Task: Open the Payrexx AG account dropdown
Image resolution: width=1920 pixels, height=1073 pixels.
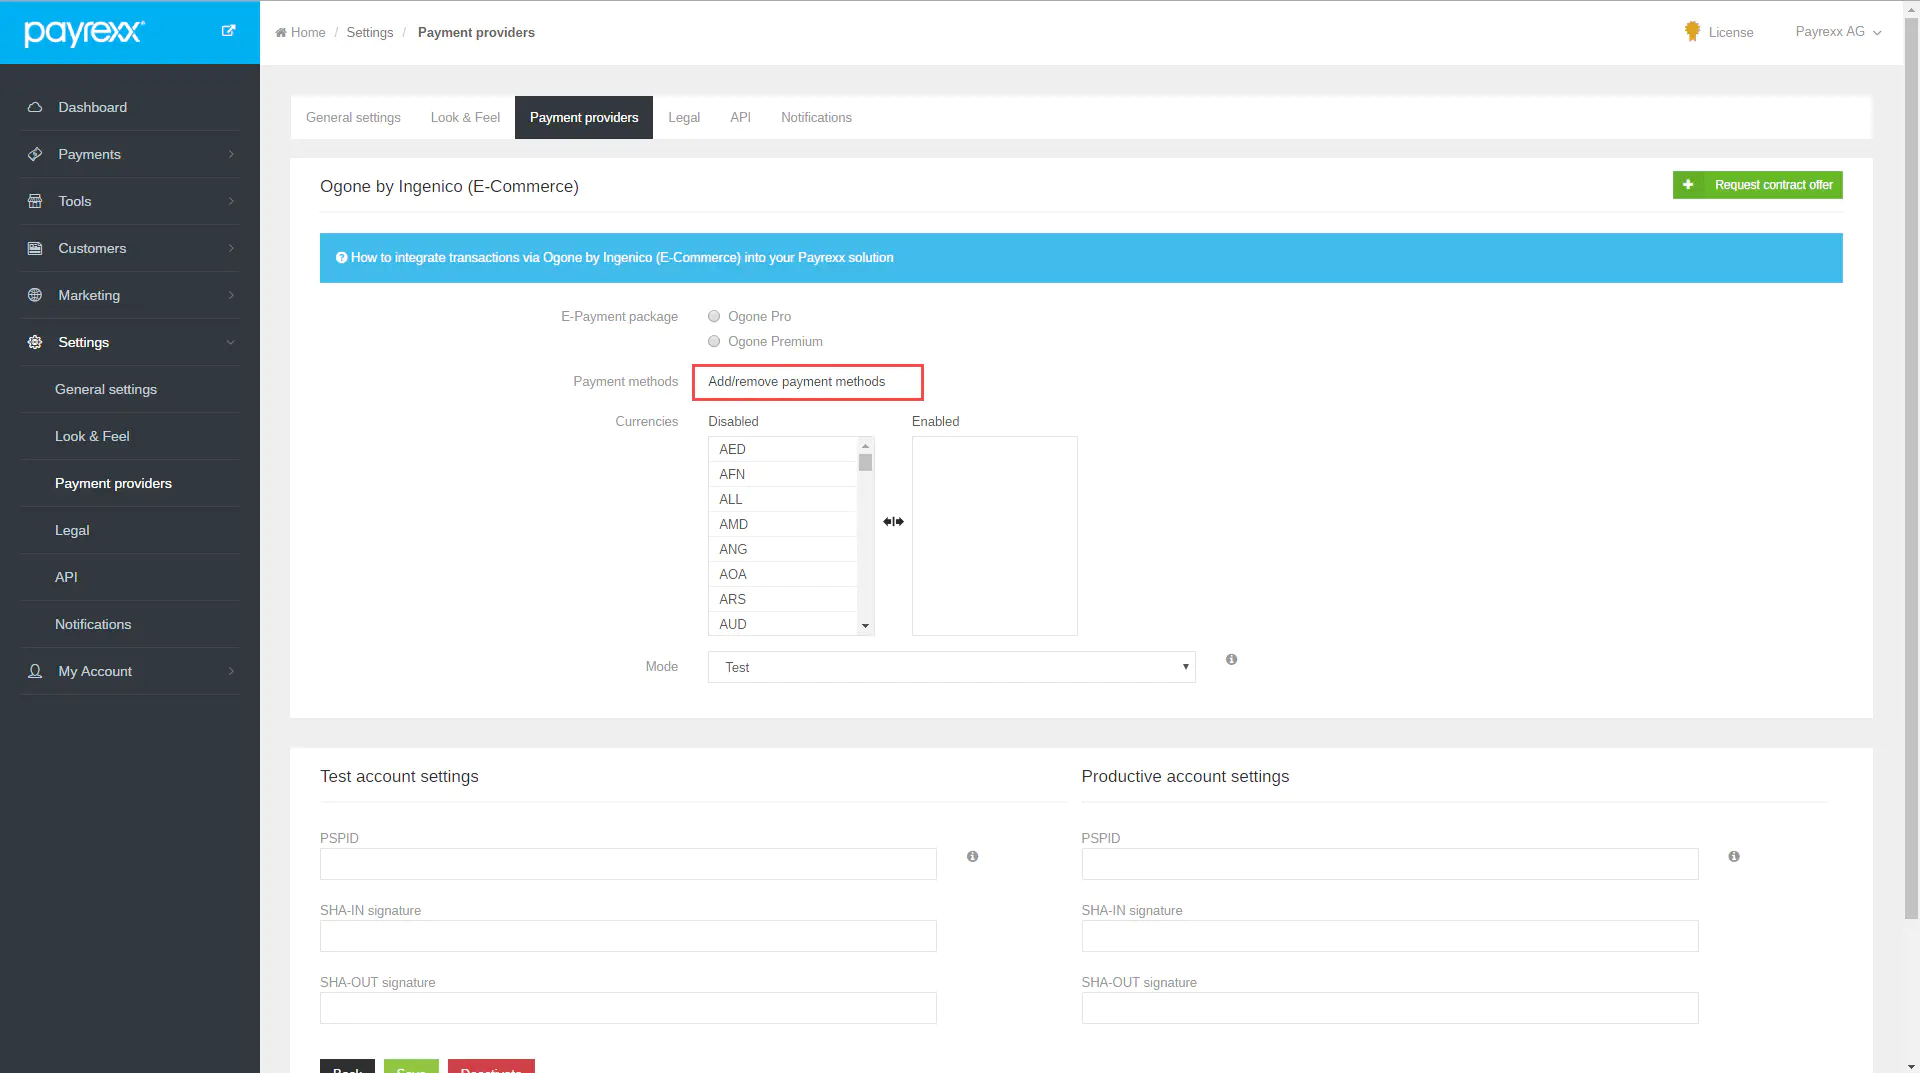Action: tap(1838, 32)
